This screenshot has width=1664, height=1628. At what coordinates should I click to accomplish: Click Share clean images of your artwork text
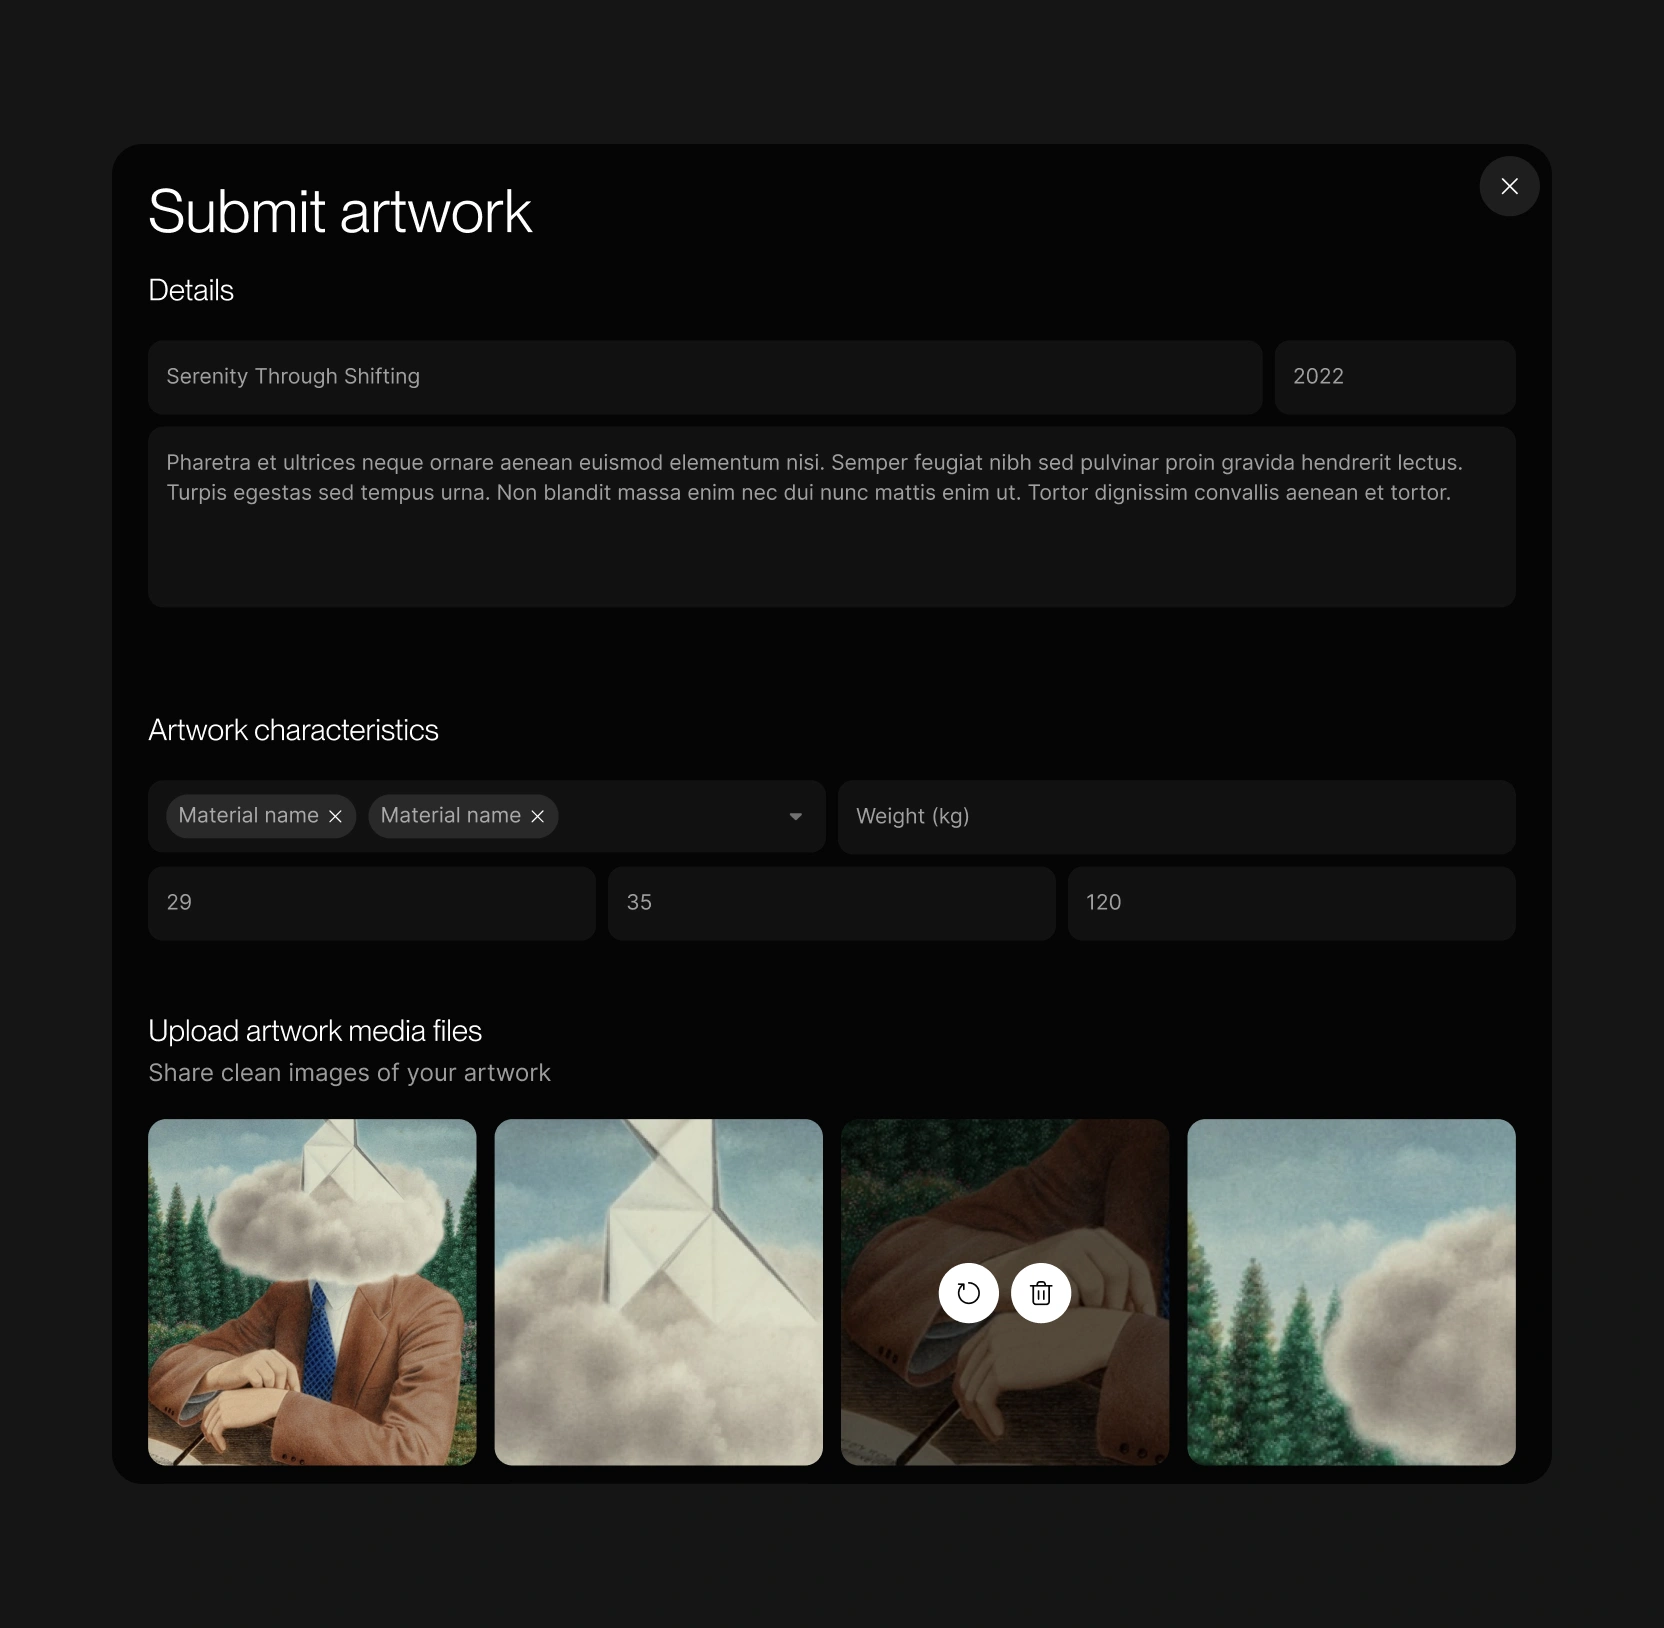(x=349, y=1073)
